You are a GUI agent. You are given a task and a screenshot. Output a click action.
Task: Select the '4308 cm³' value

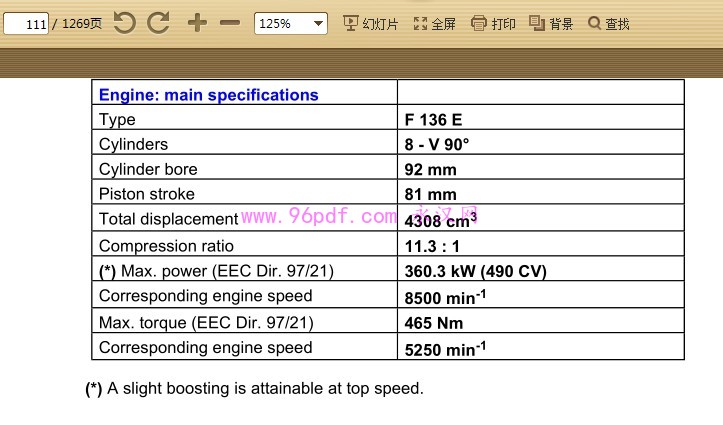[x=440, y=220]
